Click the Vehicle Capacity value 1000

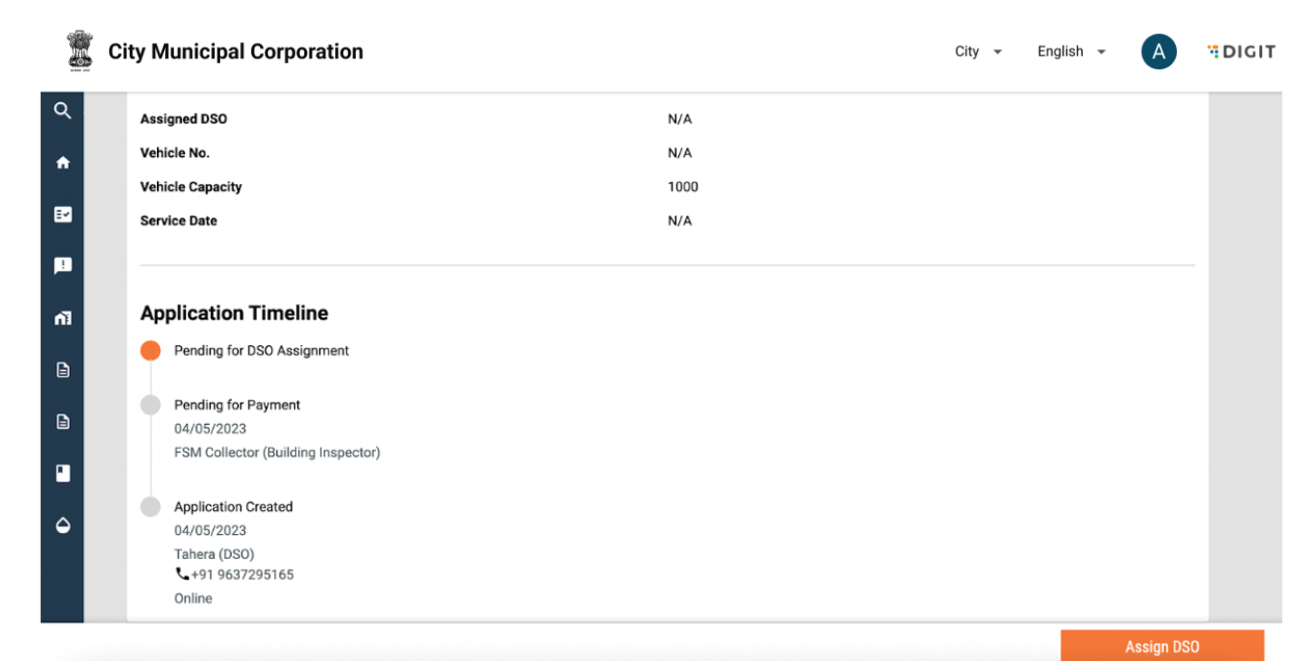[683, 187]
